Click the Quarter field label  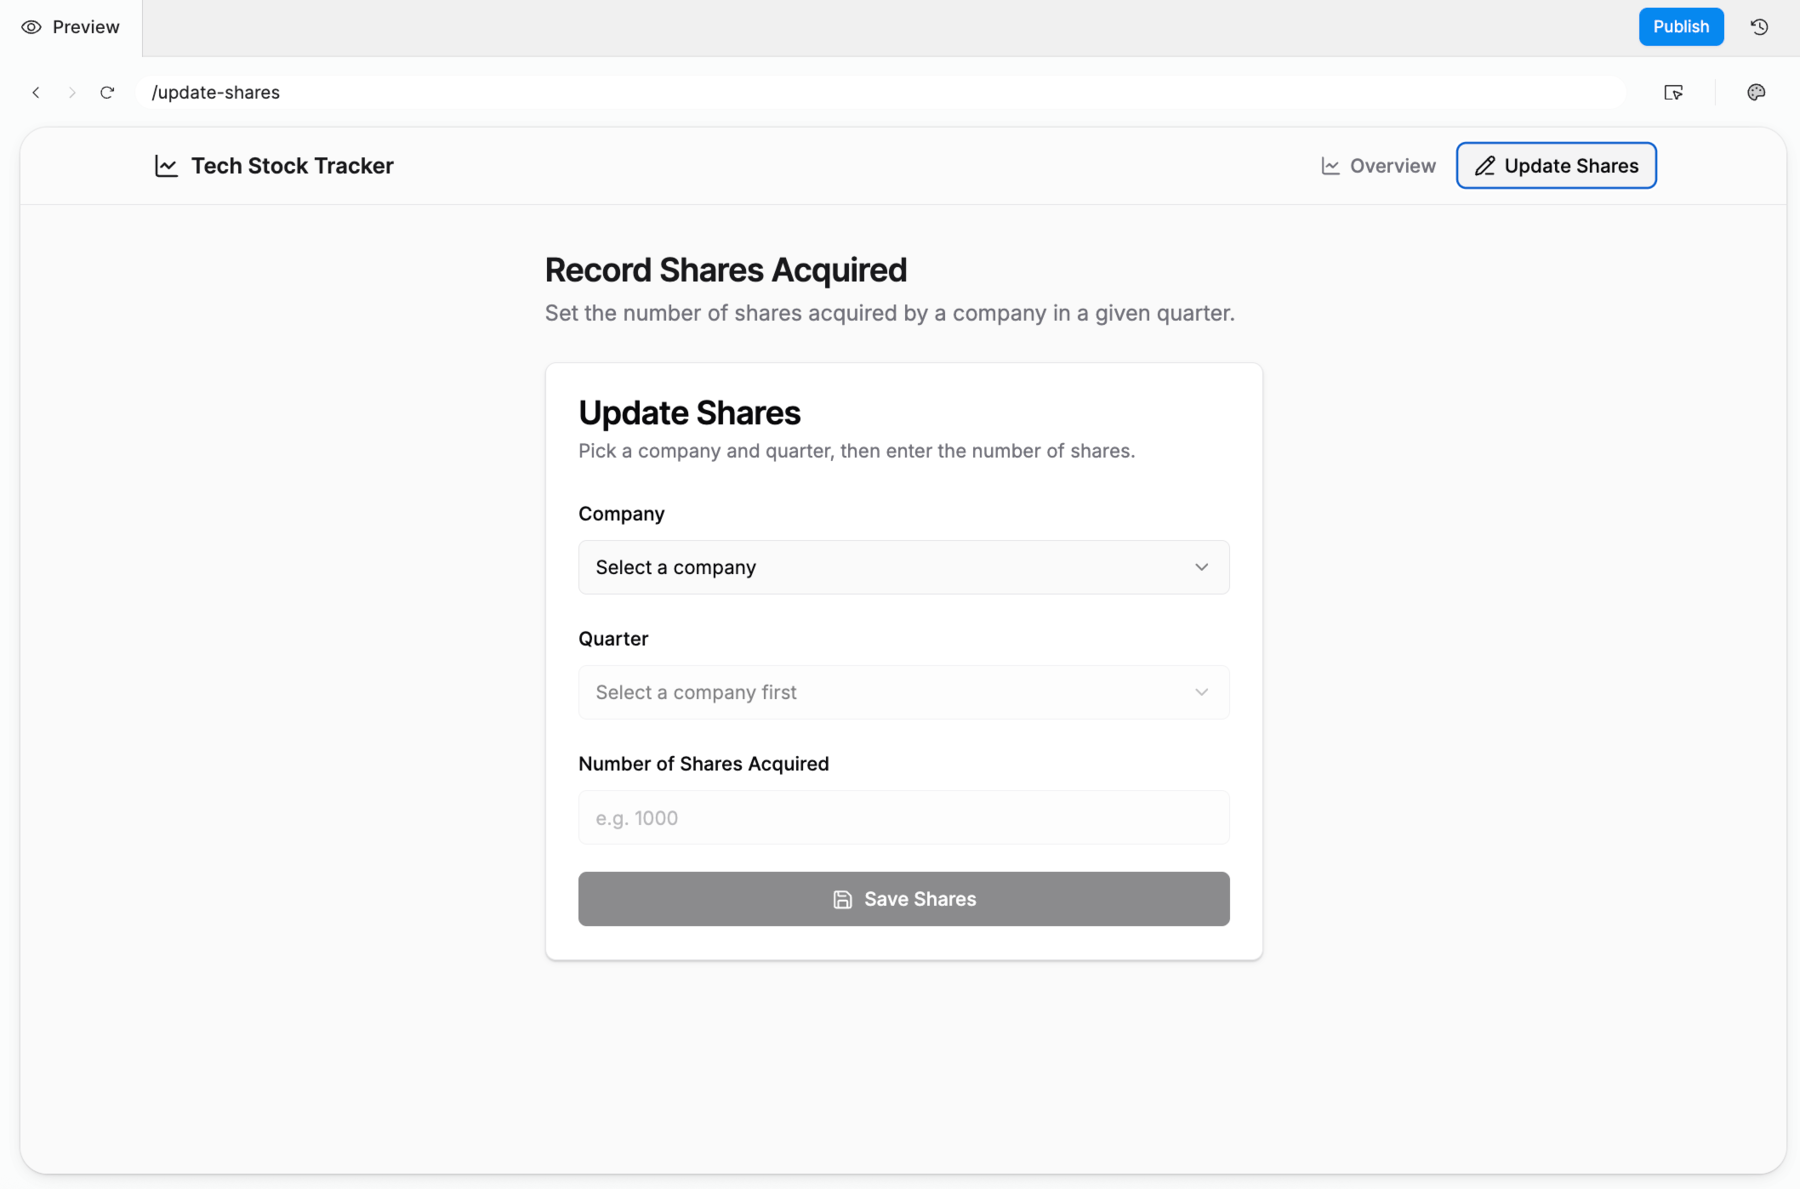(x=613, y=639)
